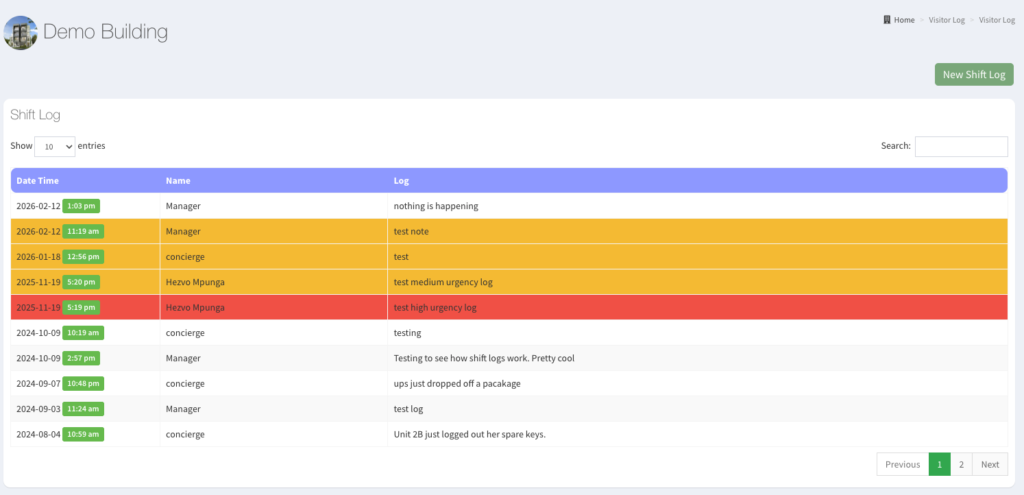This screenshot has height=495, width=1024.
Task: Click the date 2024-08-04 cell
Action: [x=39, y=434]
